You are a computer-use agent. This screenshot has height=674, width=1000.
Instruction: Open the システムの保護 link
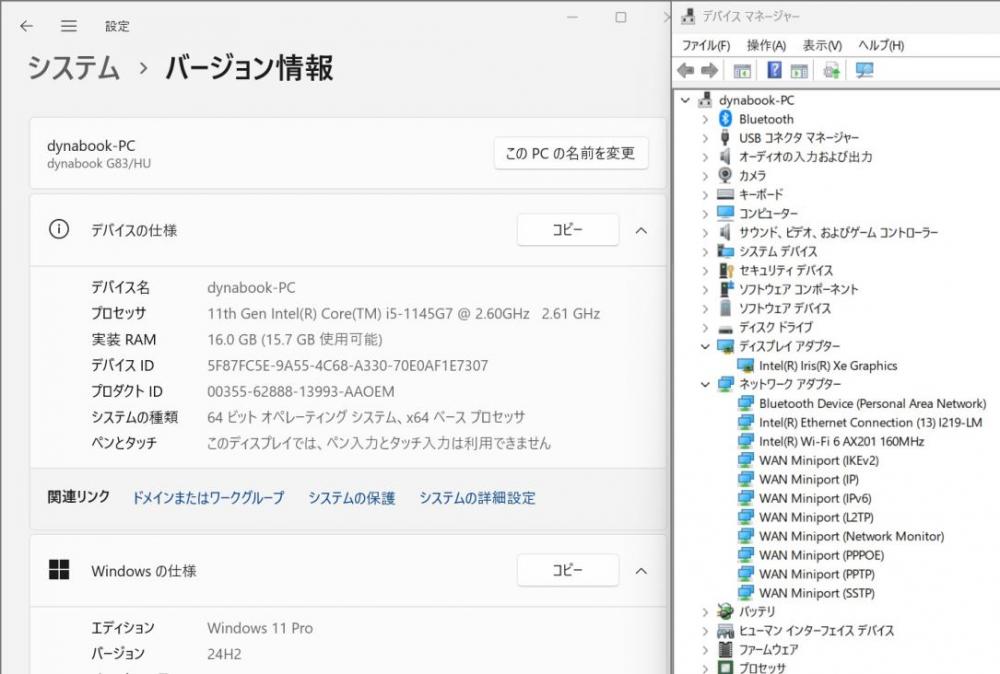pos(351,497)
